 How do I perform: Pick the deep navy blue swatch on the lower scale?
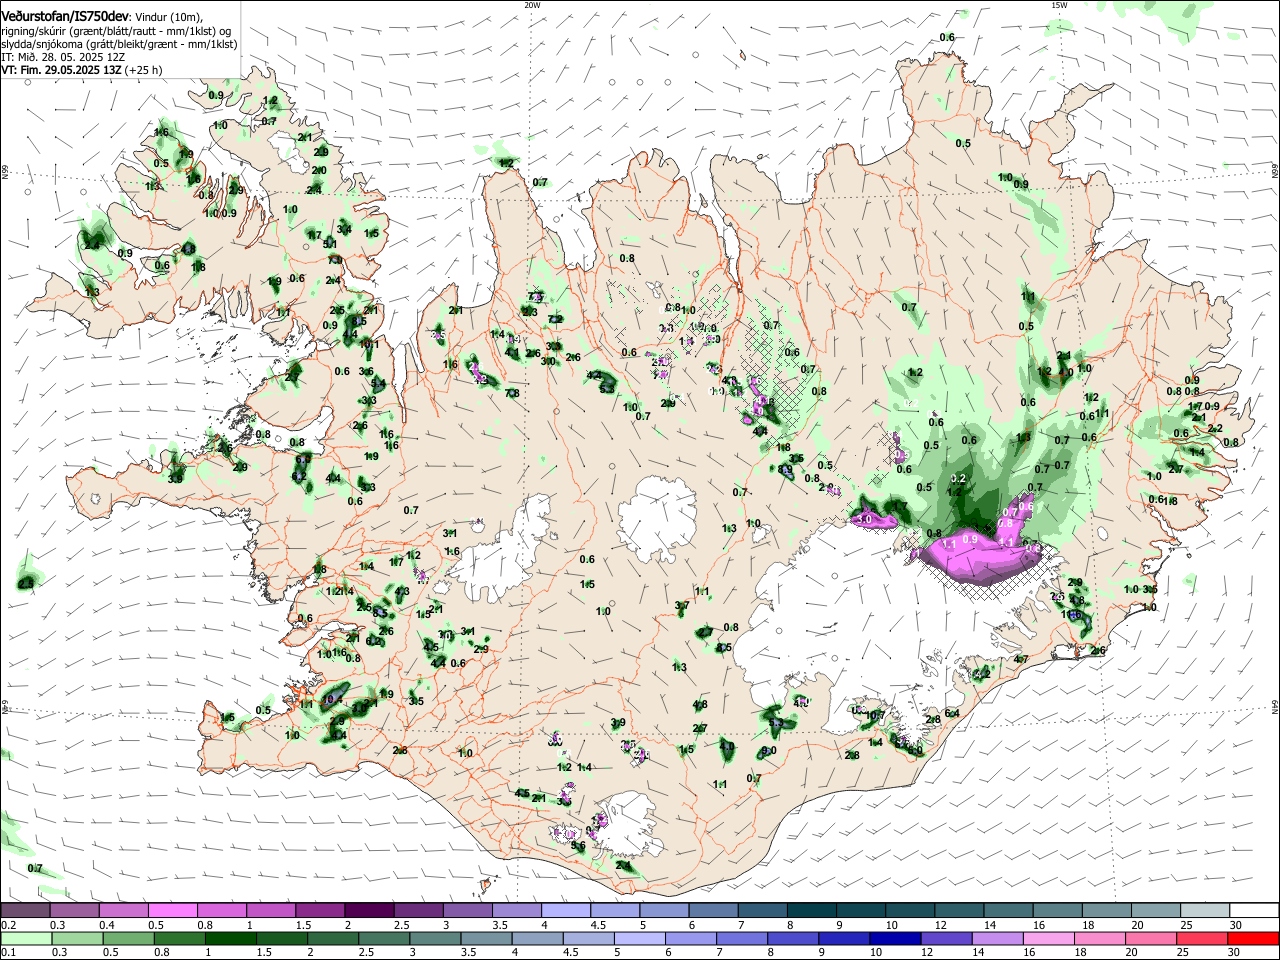click(x=893, y=938)
